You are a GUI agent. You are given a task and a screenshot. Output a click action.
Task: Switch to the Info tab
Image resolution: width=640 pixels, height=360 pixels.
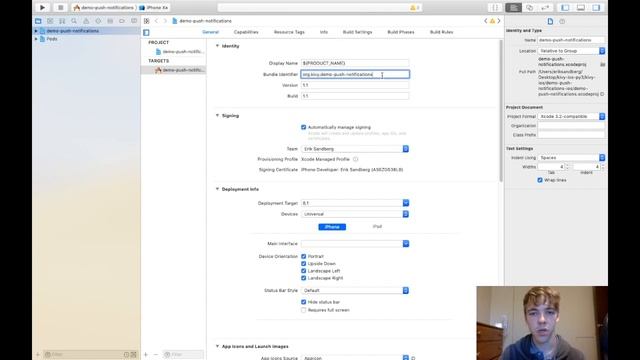tap(324, 32)
